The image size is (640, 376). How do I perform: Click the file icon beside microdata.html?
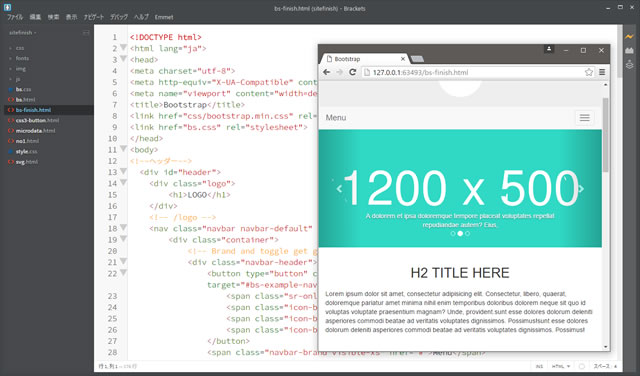pos(11,131)
